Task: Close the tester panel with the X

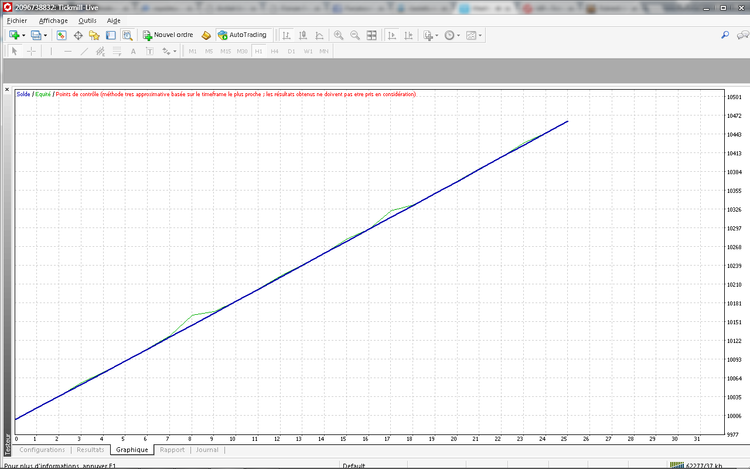Action: pos(9,90)
